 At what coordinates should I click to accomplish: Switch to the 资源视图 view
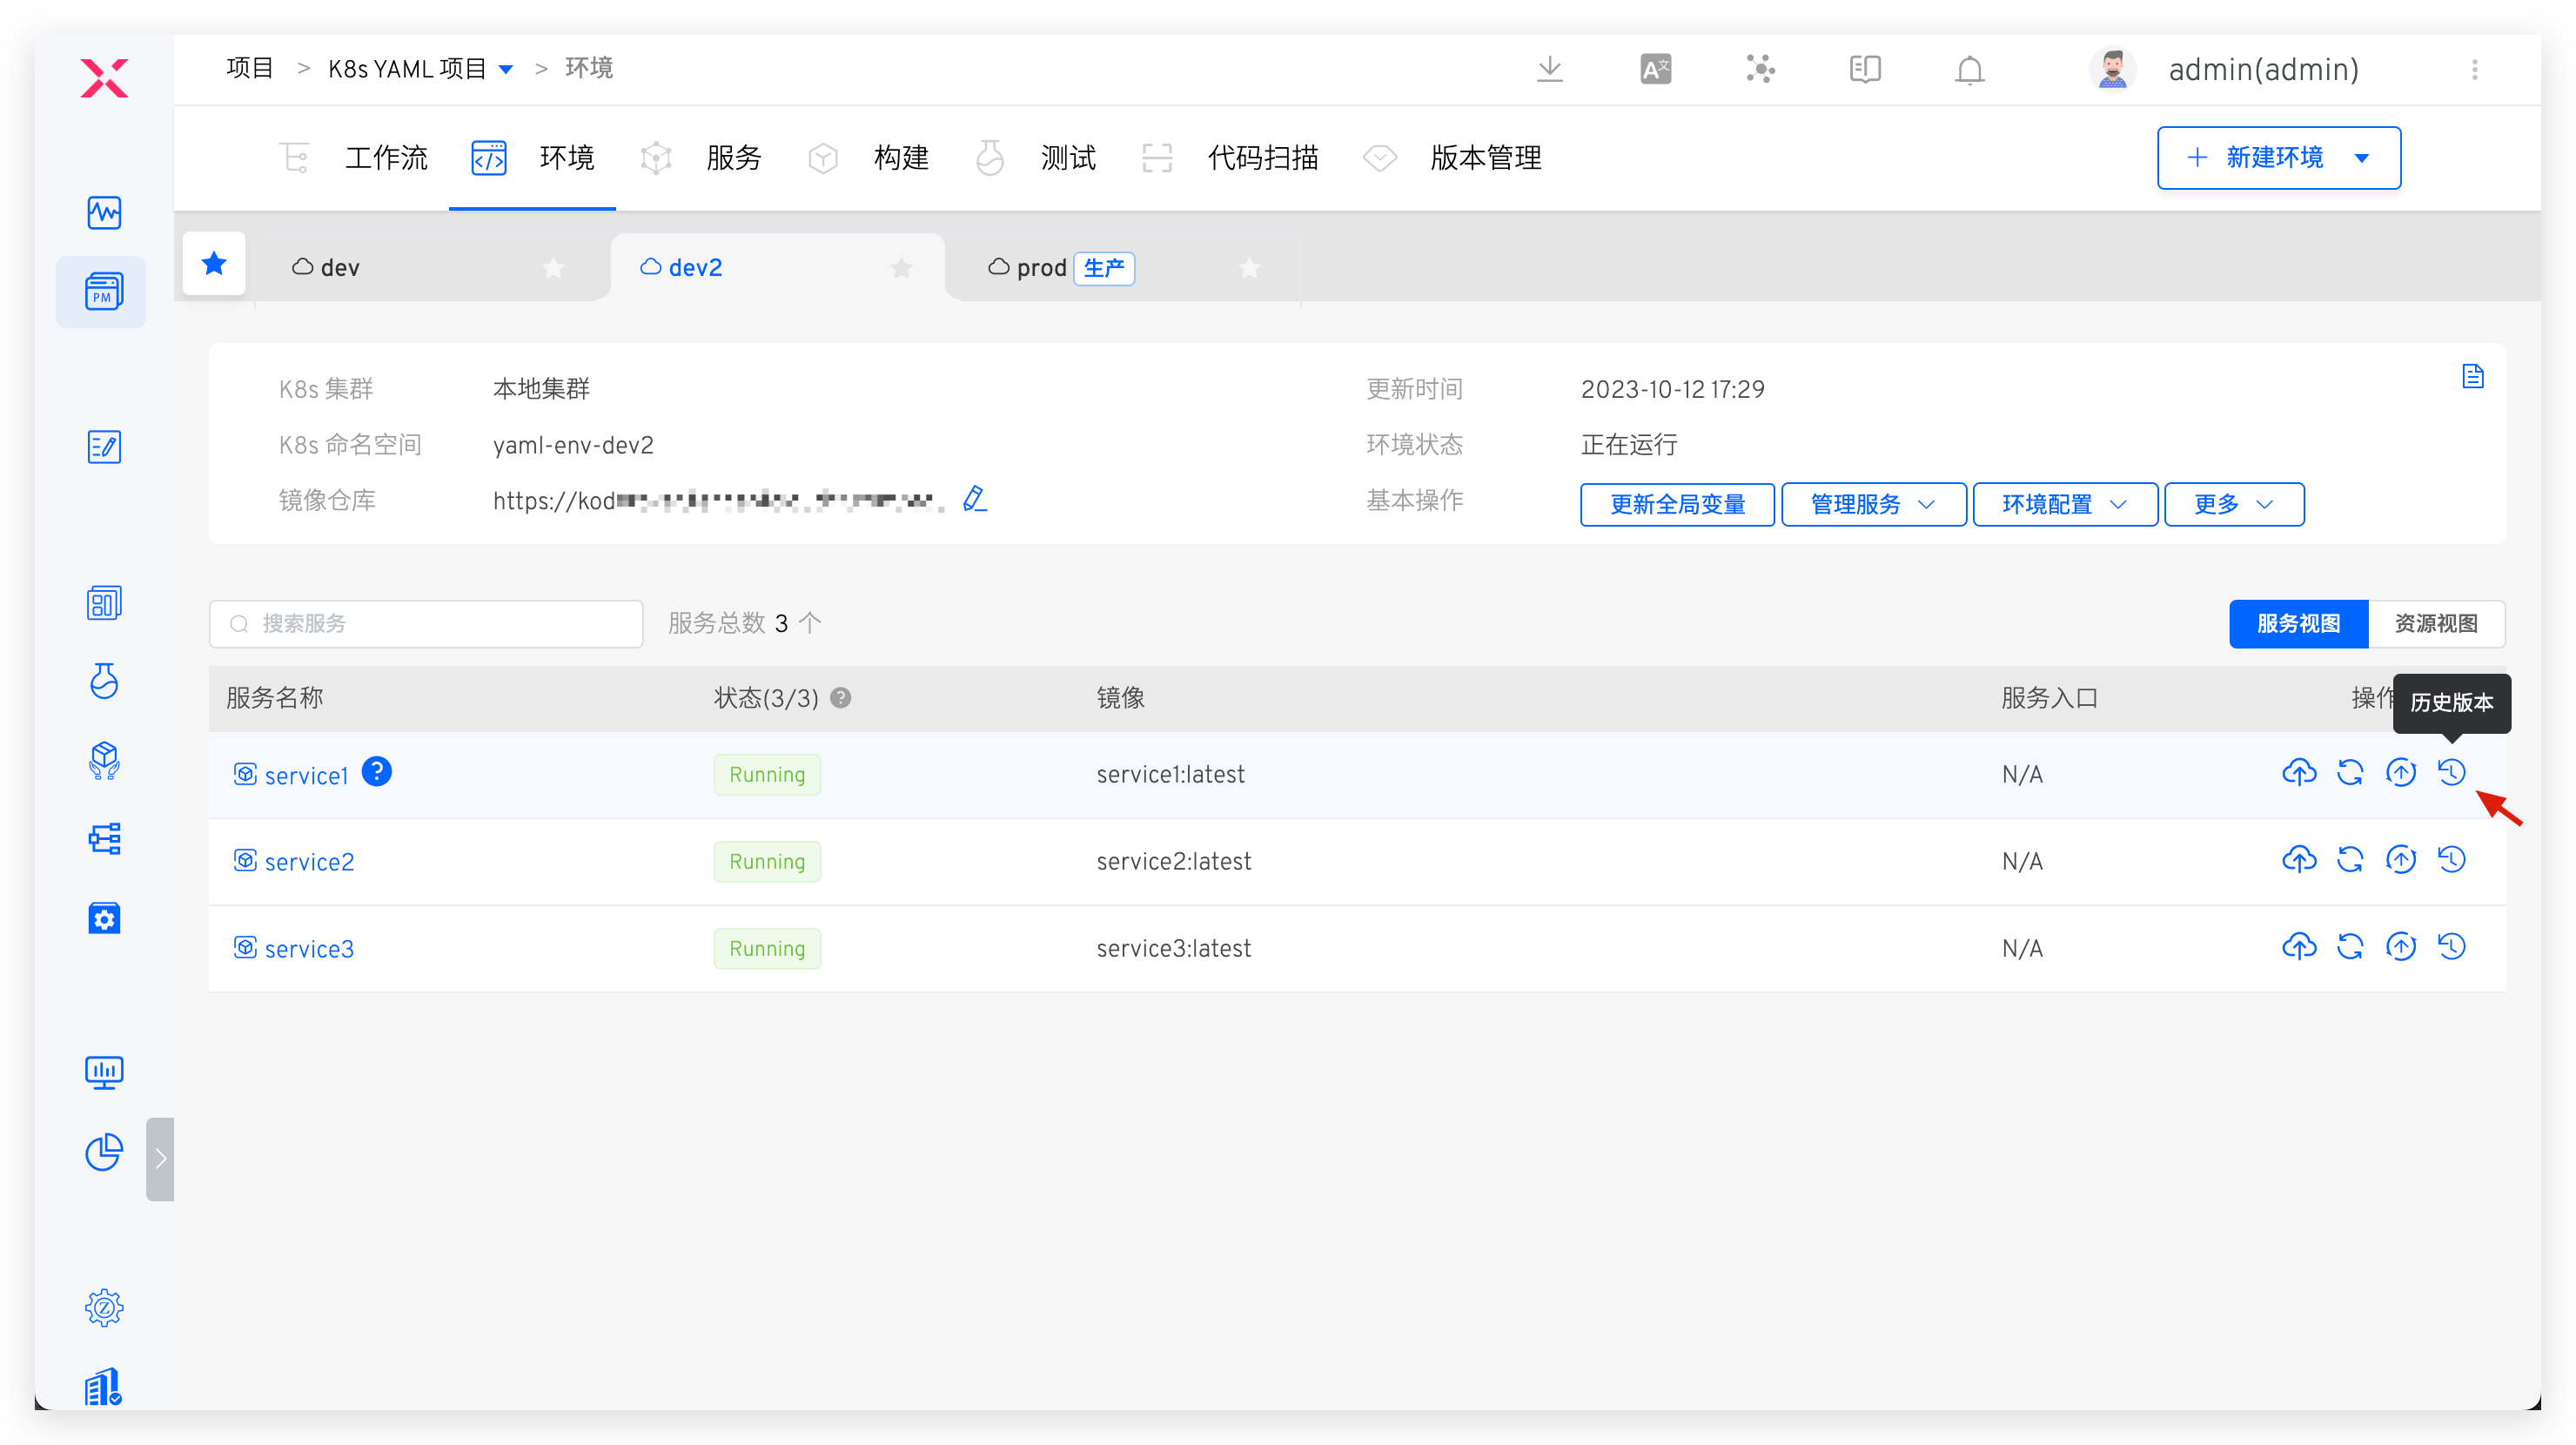click(2435, 624)
